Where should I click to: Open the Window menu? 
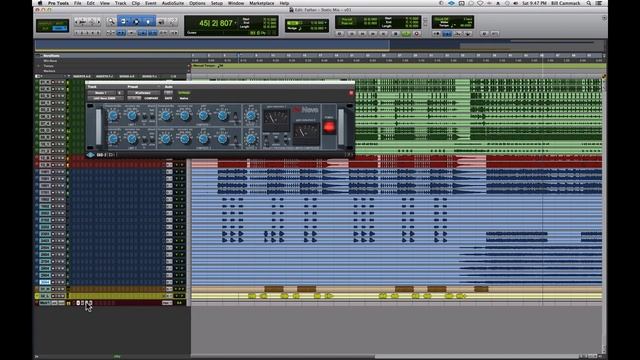pos(236,3)
